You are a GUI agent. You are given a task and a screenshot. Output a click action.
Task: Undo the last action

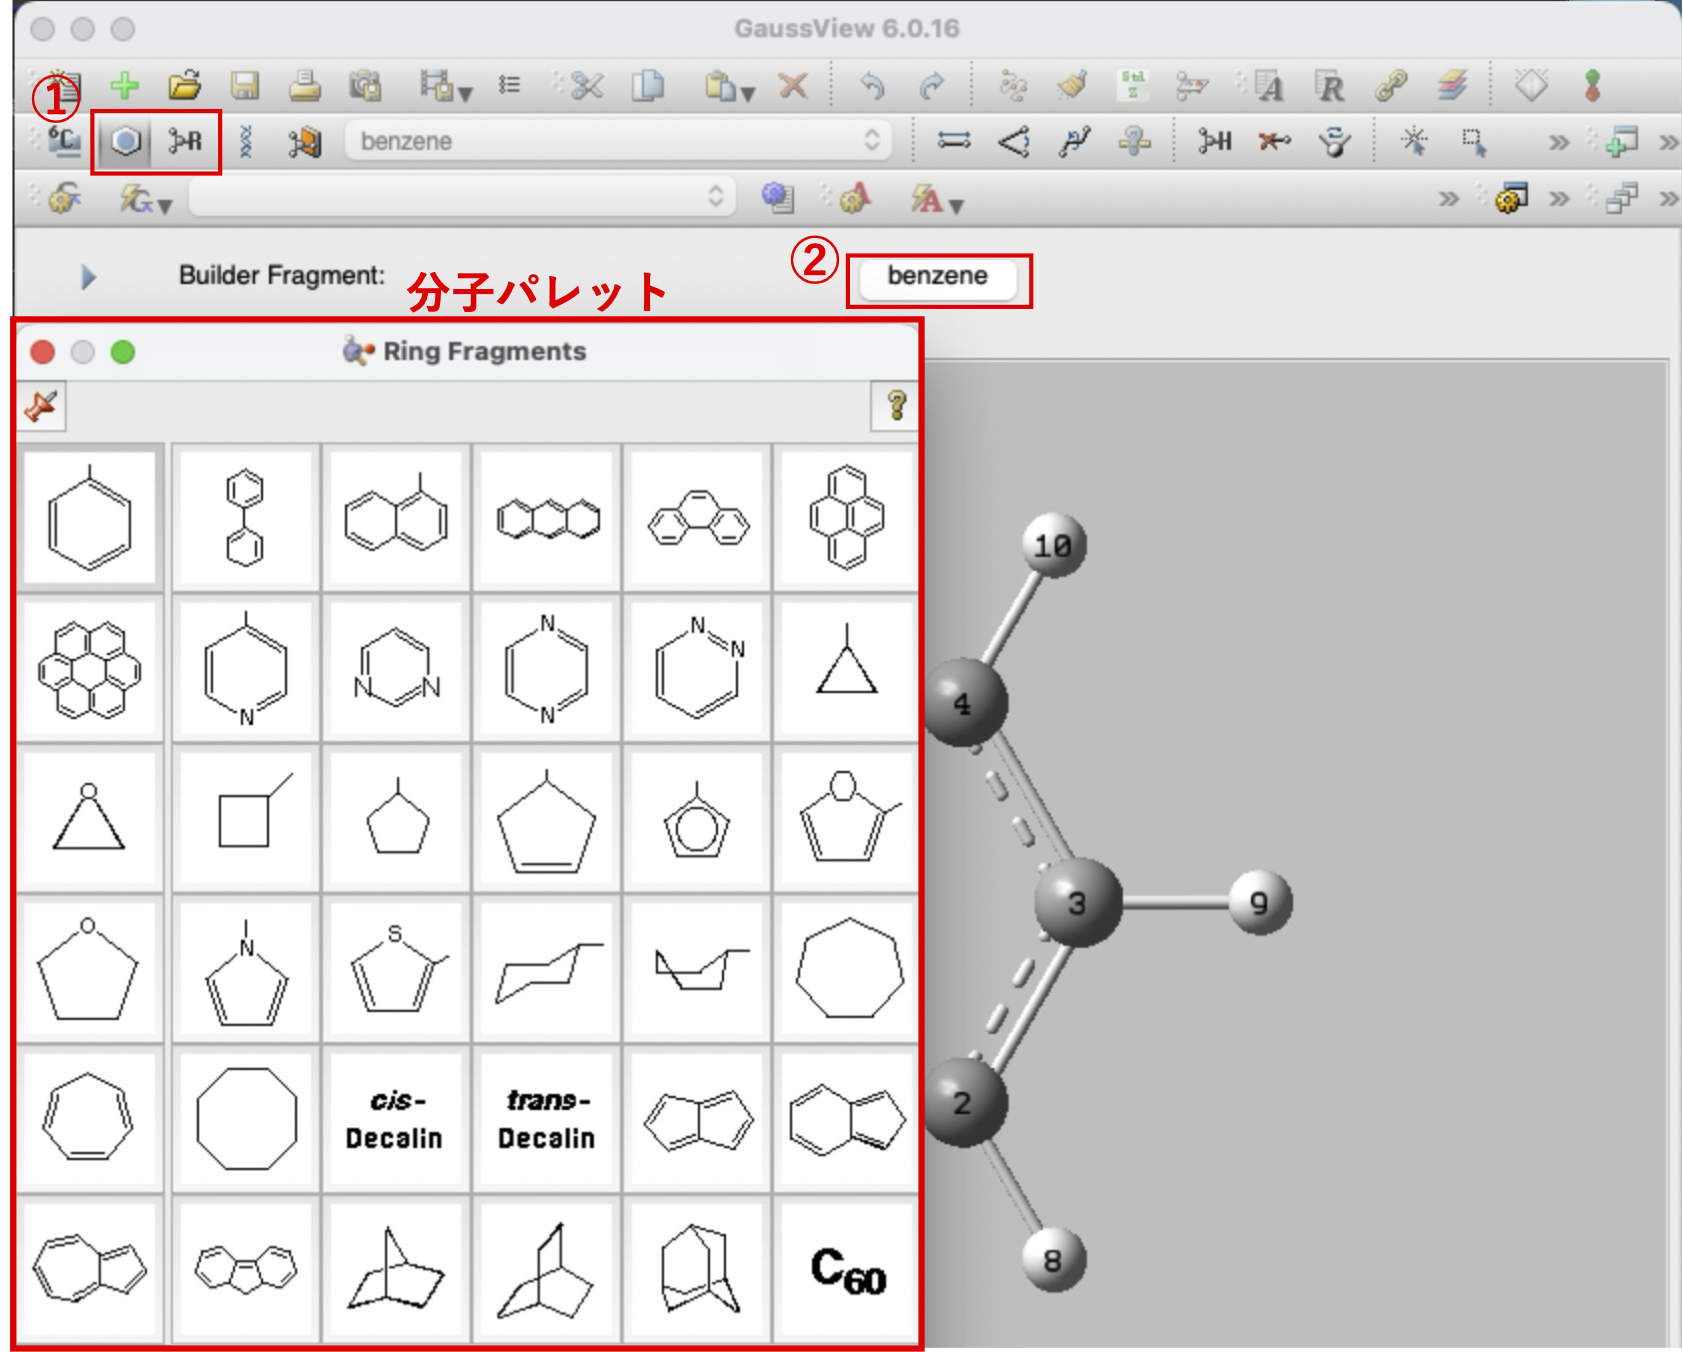coord(872,86)
